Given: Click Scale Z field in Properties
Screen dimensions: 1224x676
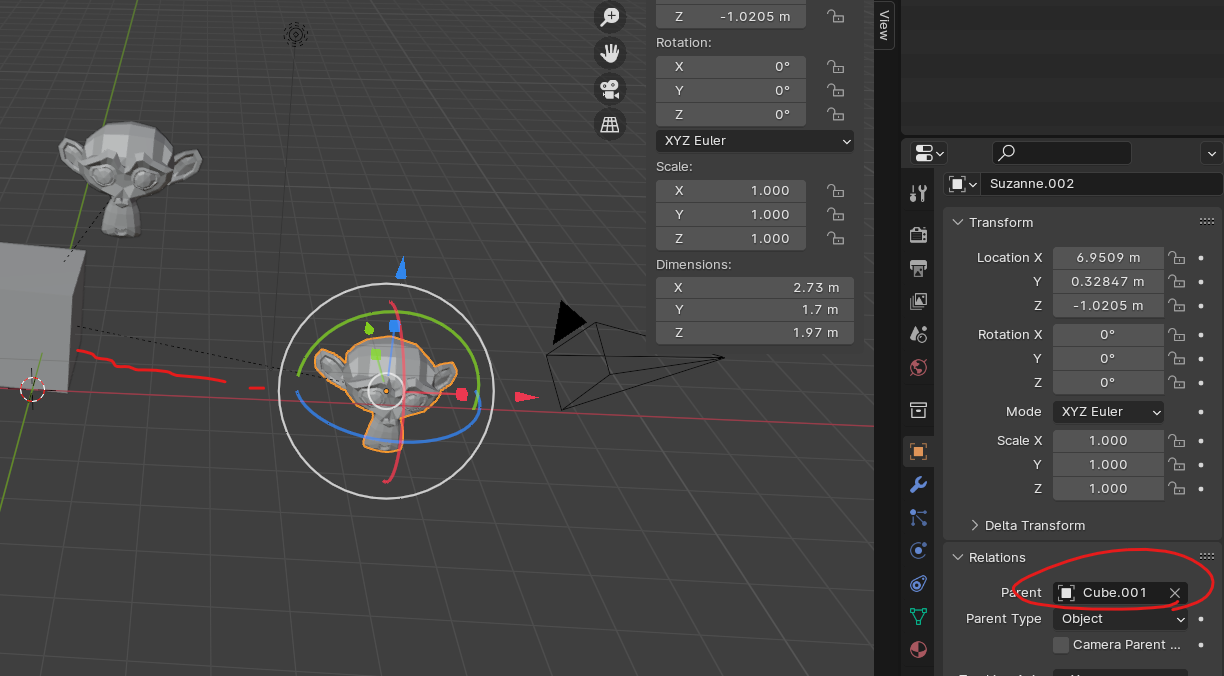Looking at the screenshot, I should click(x=1108, y=489).
